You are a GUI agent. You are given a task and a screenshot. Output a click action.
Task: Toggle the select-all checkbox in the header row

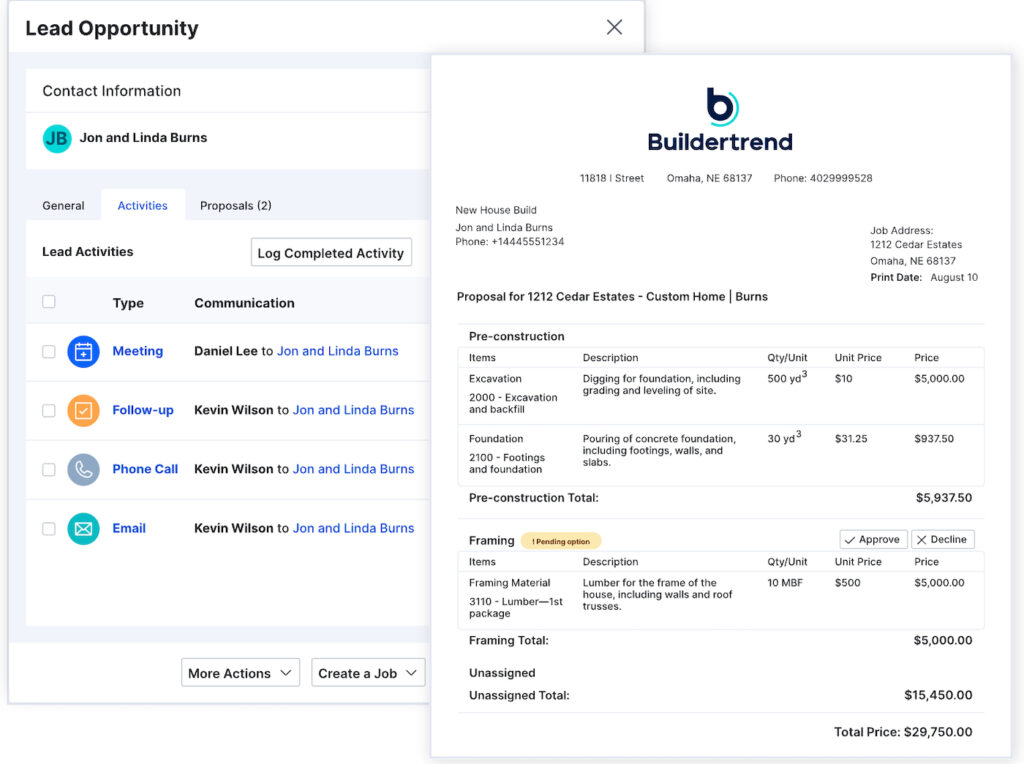(49, 302)
